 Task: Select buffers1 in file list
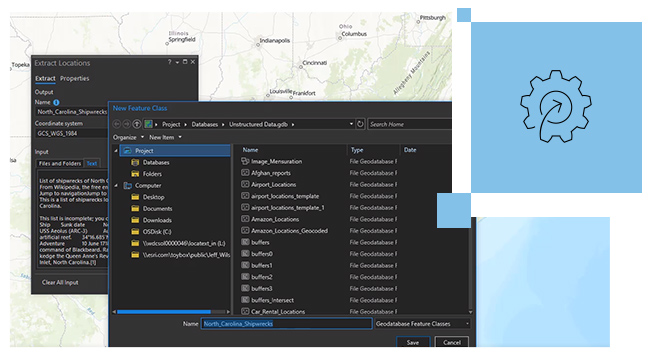262,265
